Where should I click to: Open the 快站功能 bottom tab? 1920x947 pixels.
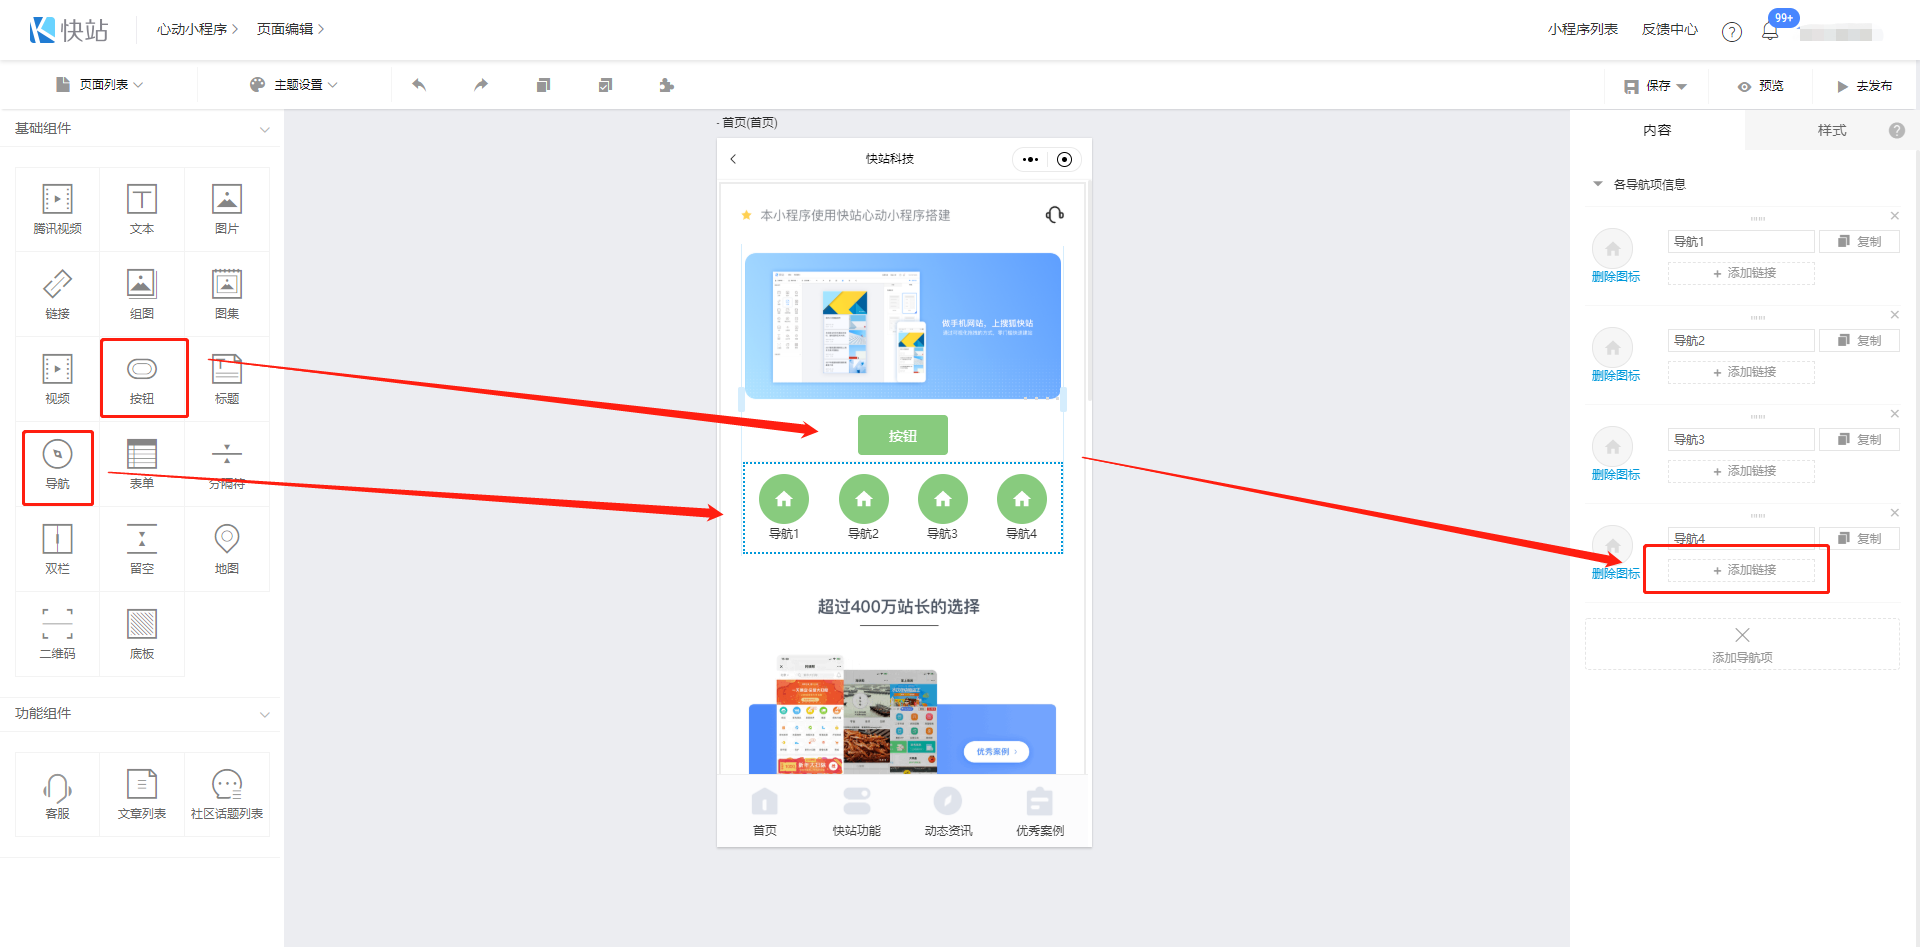click(x=856, y=812)
